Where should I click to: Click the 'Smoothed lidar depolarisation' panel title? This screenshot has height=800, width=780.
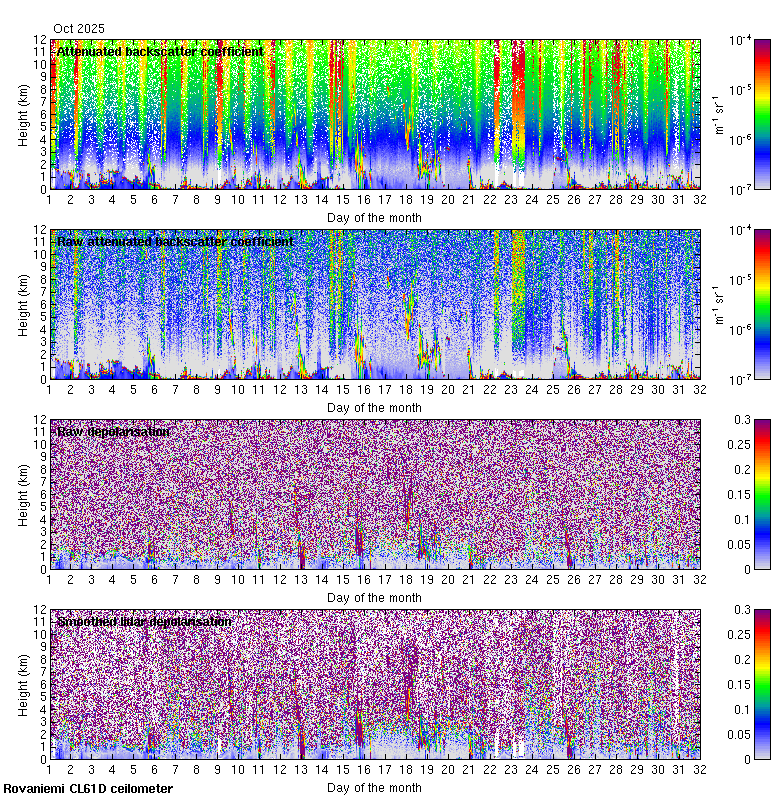[144, 621]
